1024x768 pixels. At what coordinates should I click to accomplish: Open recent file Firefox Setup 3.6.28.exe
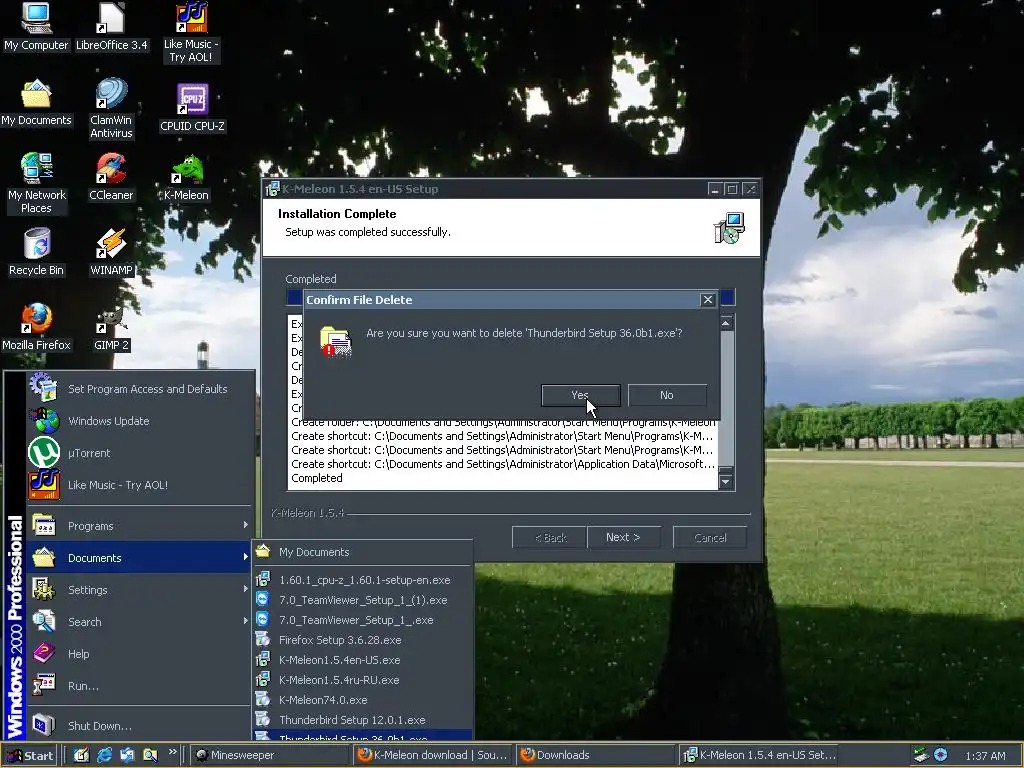[362, 640]
